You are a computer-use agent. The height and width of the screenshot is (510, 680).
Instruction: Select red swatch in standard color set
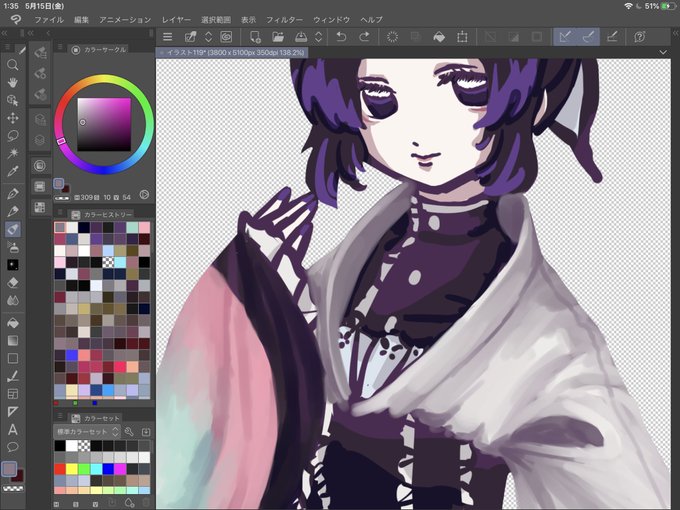click(x=60, y=469)
